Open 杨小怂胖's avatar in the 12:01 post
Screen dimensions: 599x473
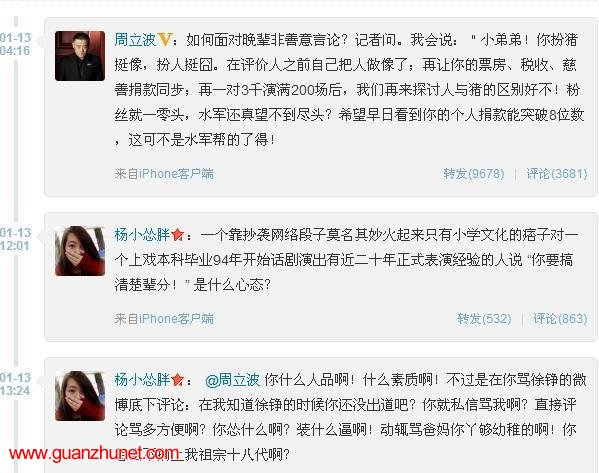tap(80, 251)
